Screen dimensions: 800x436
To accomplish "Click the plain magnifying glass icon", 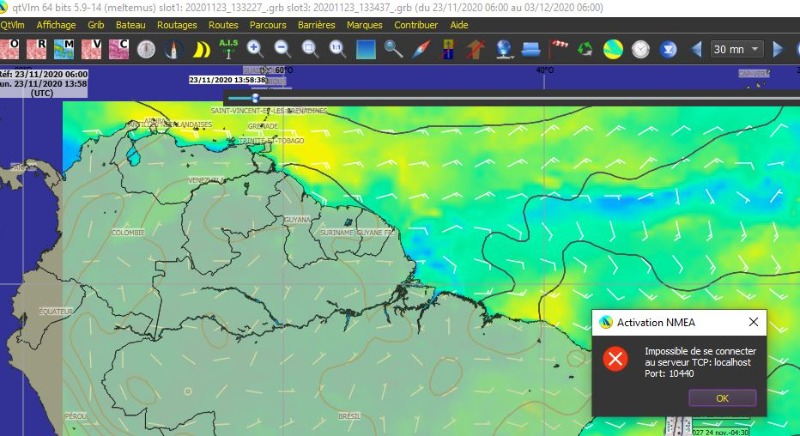I will [x=393, y=49].
